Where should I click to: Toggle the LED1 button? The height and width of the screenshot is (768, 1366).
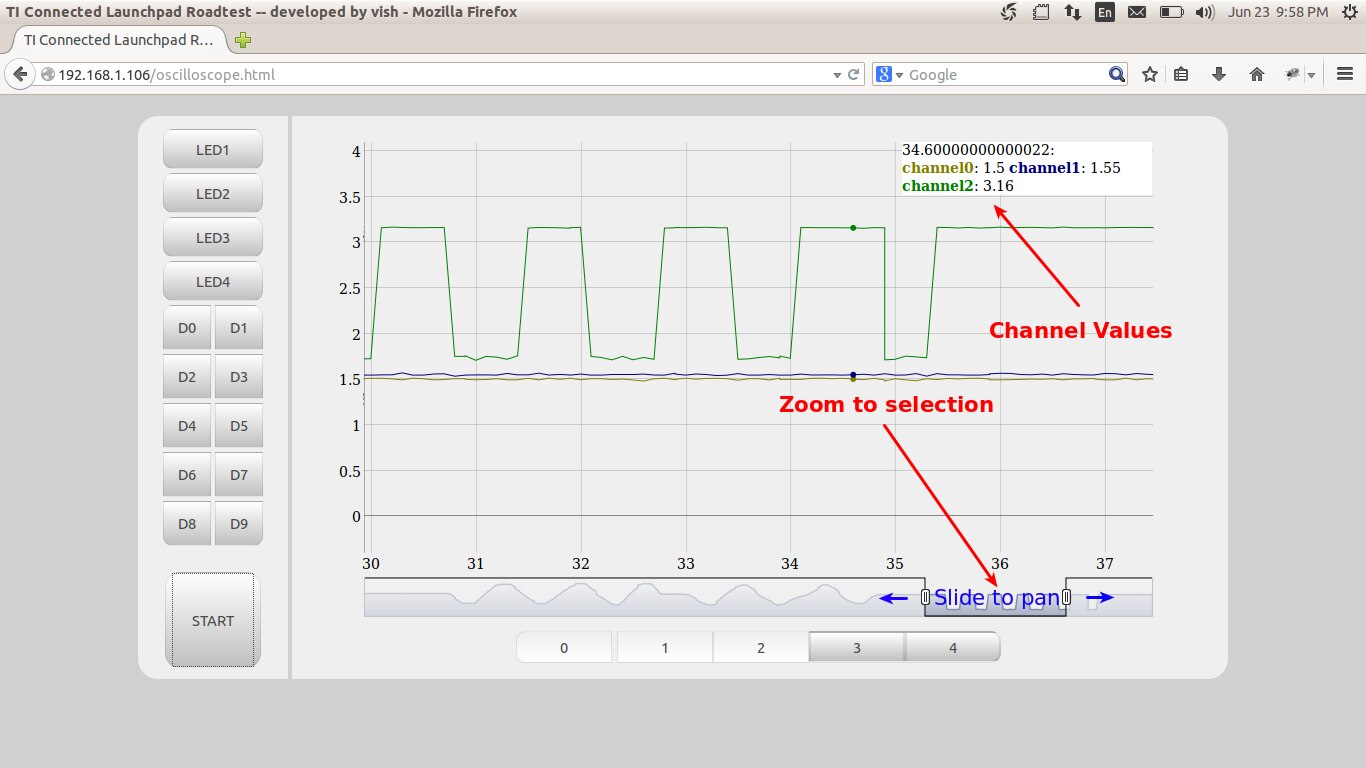tap(213, 150)
